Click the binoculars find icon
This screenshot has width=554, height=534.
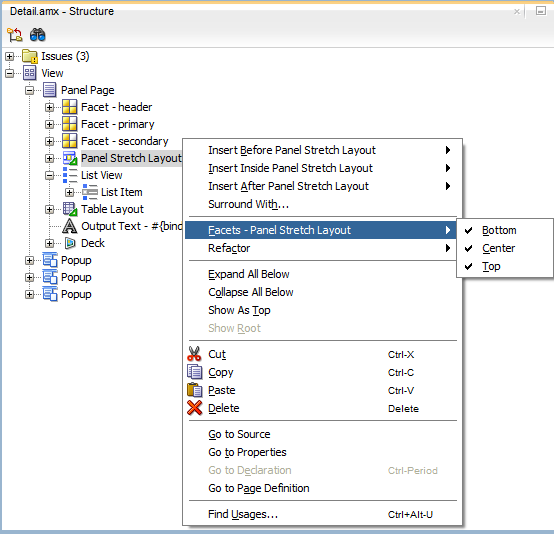(37, 35)
